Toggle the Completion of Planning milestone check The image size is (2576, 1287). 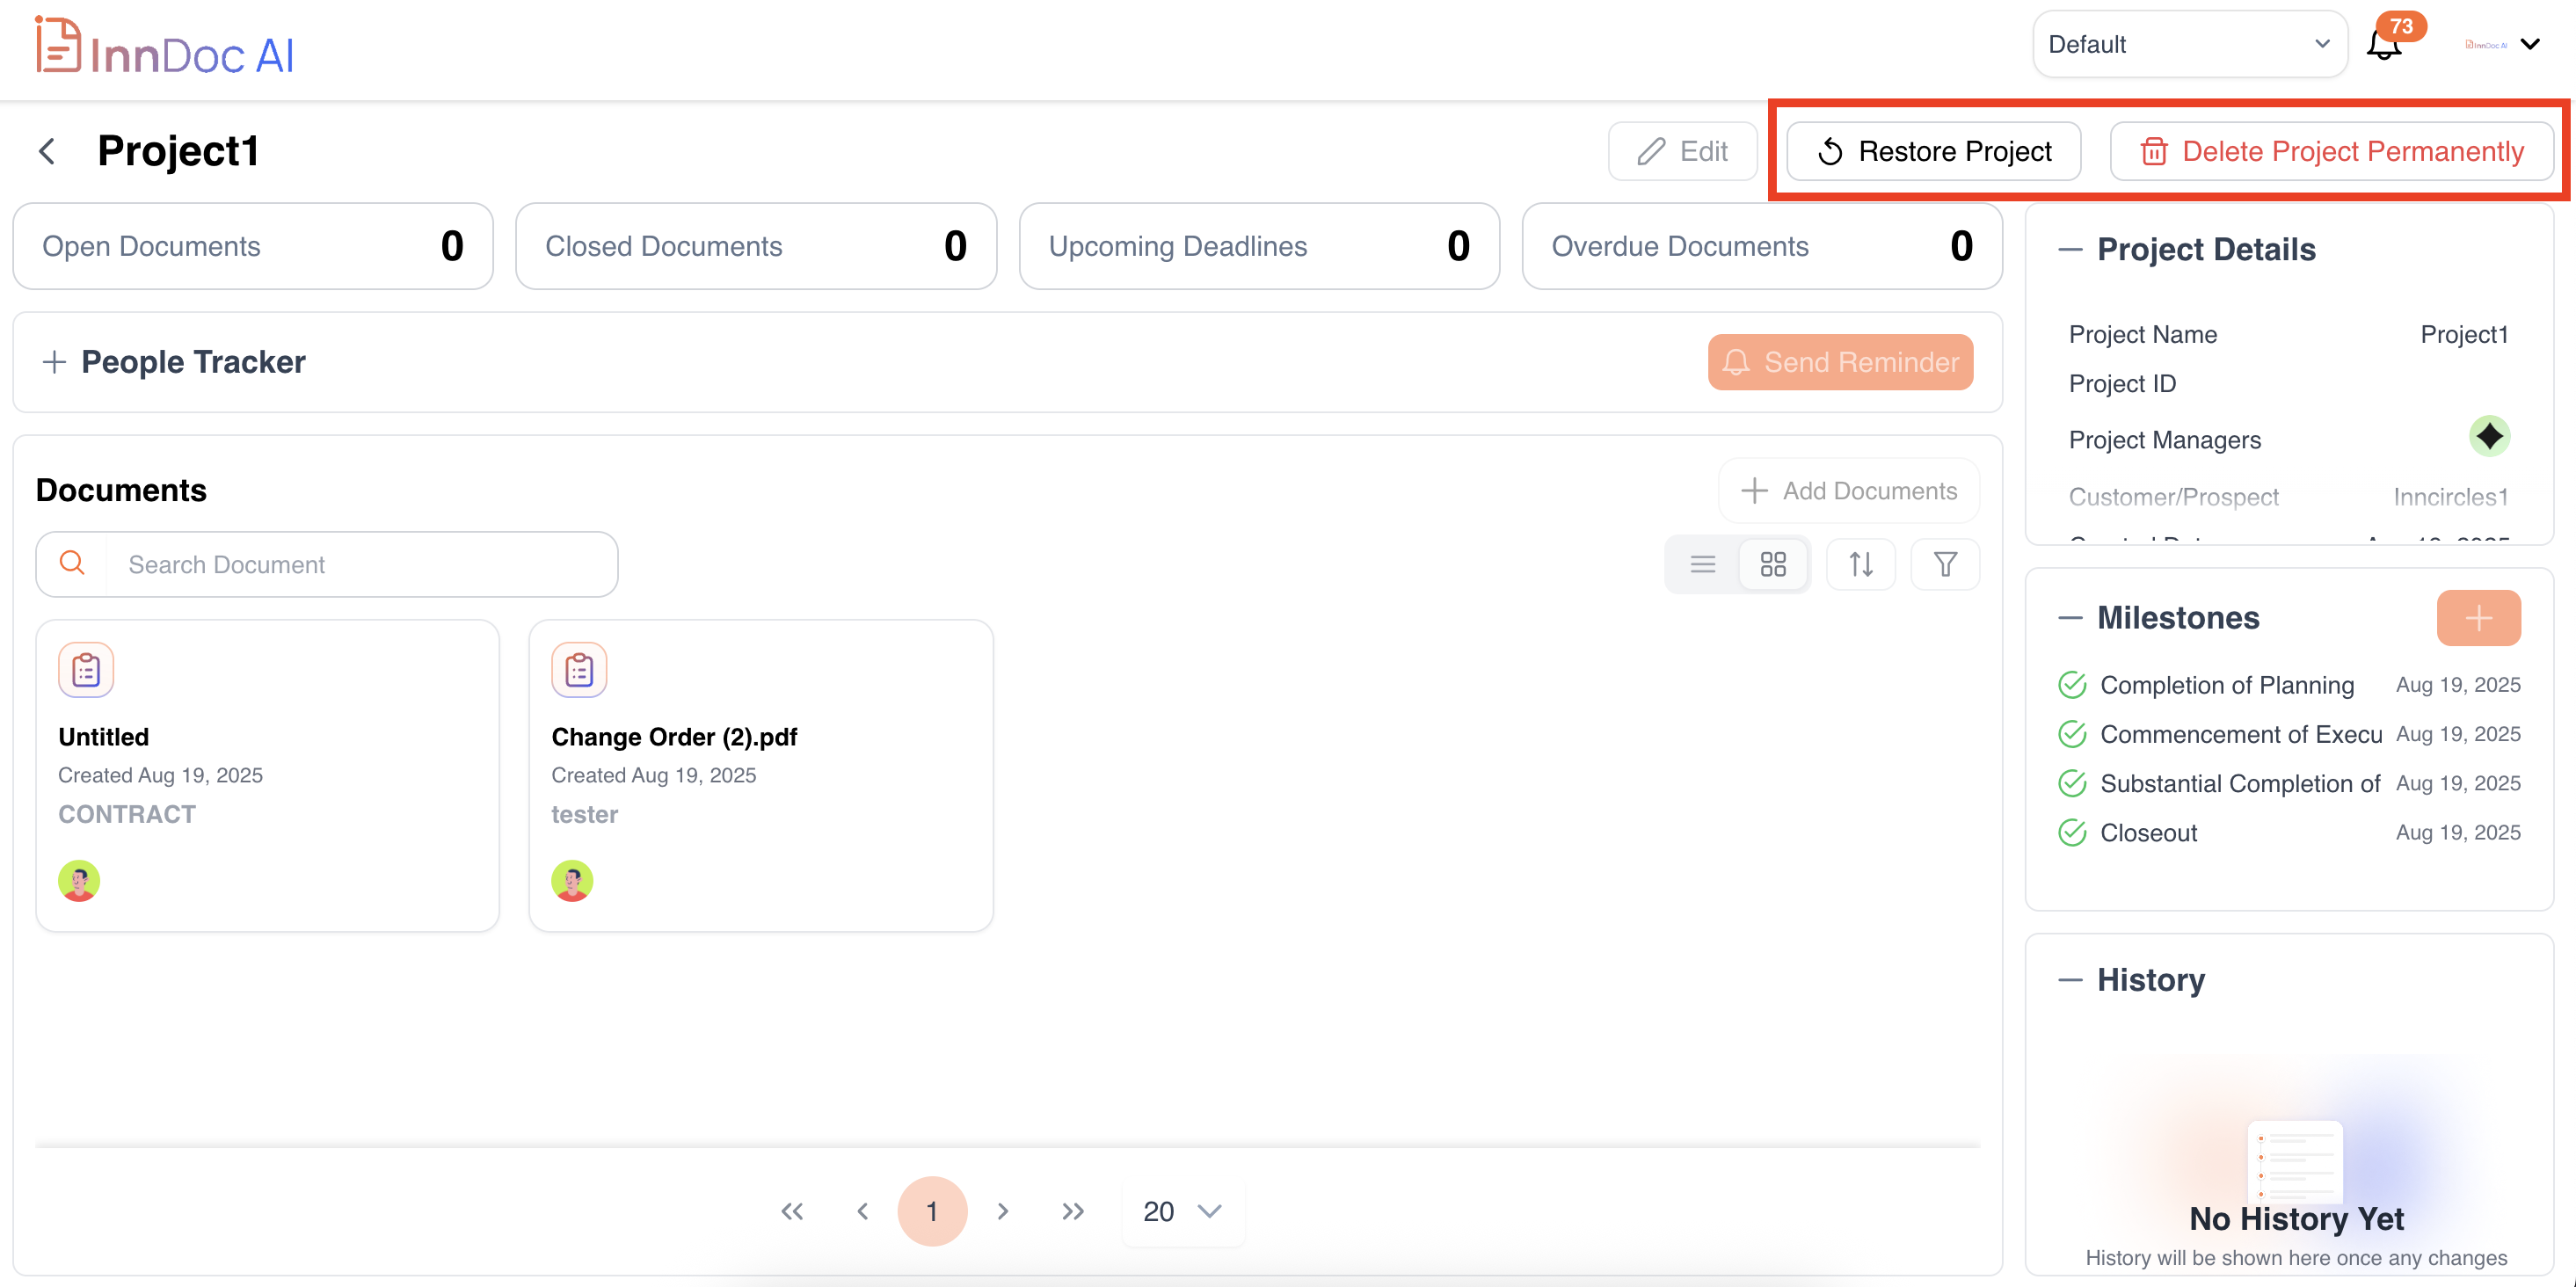(x=2072, y=685)
